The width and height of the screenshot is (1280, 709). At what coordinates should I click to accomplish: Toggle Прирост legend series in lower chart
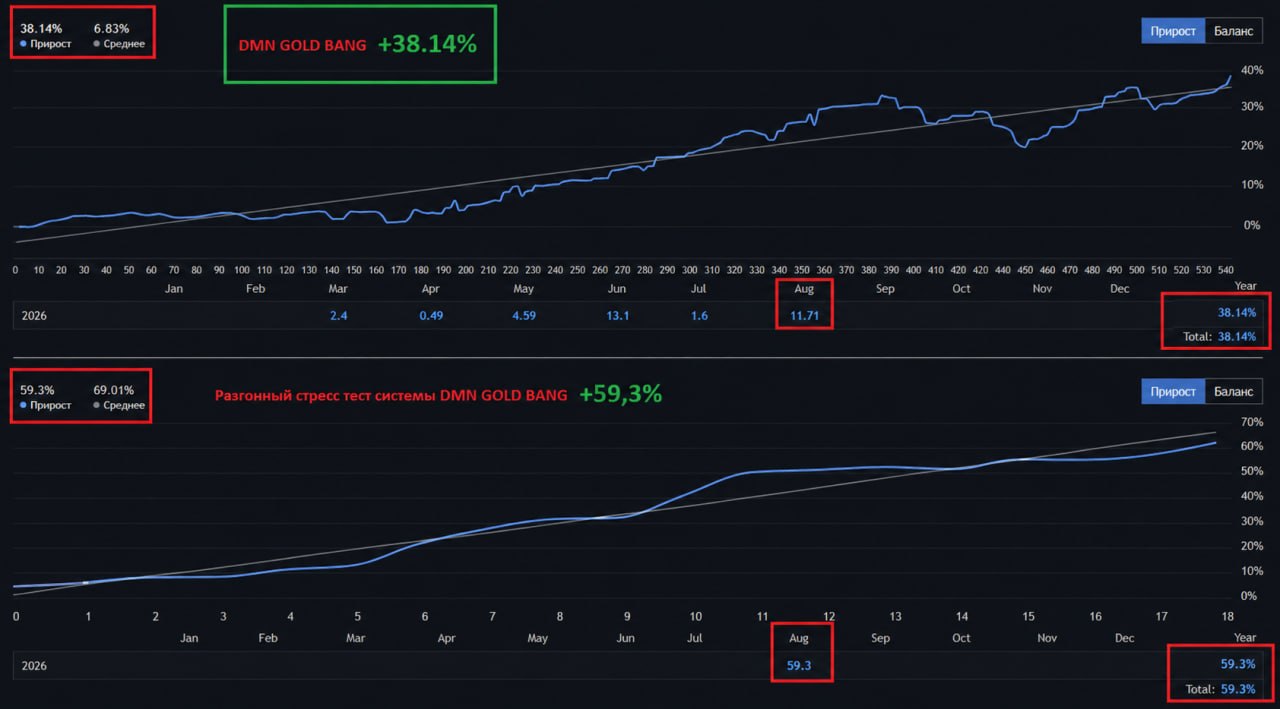[x=45, y=405]
